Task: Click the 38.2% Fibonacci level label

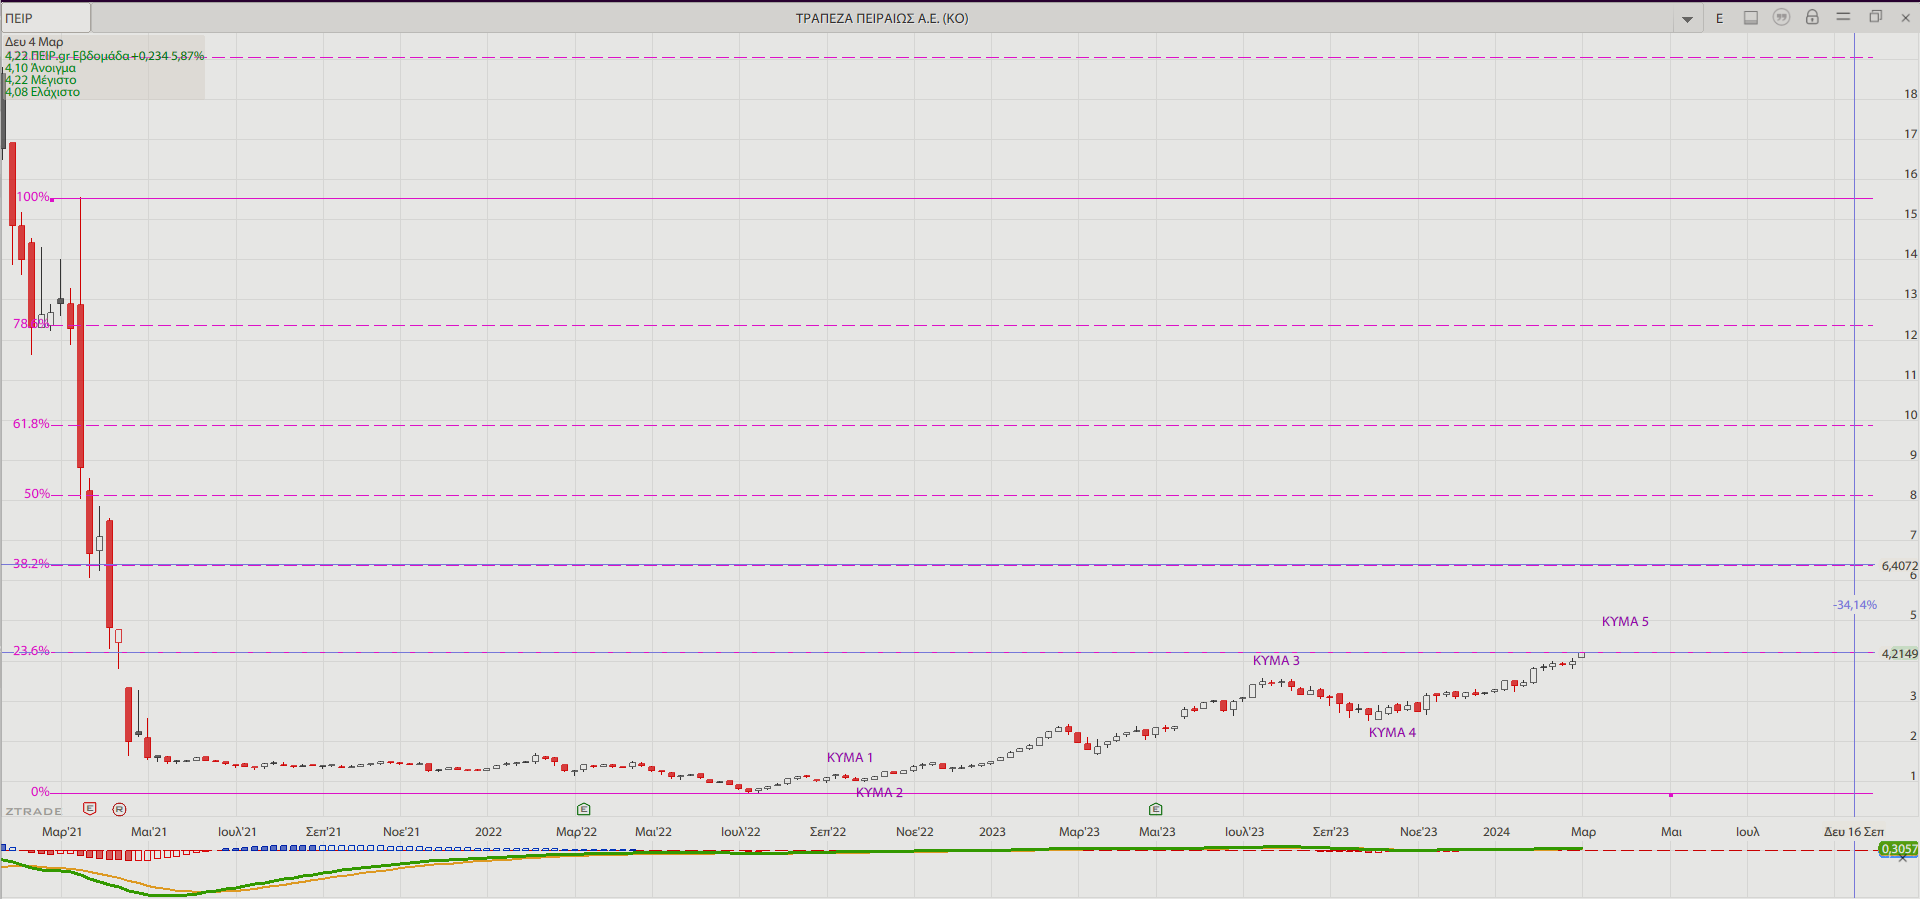Action: click(31, 564)
